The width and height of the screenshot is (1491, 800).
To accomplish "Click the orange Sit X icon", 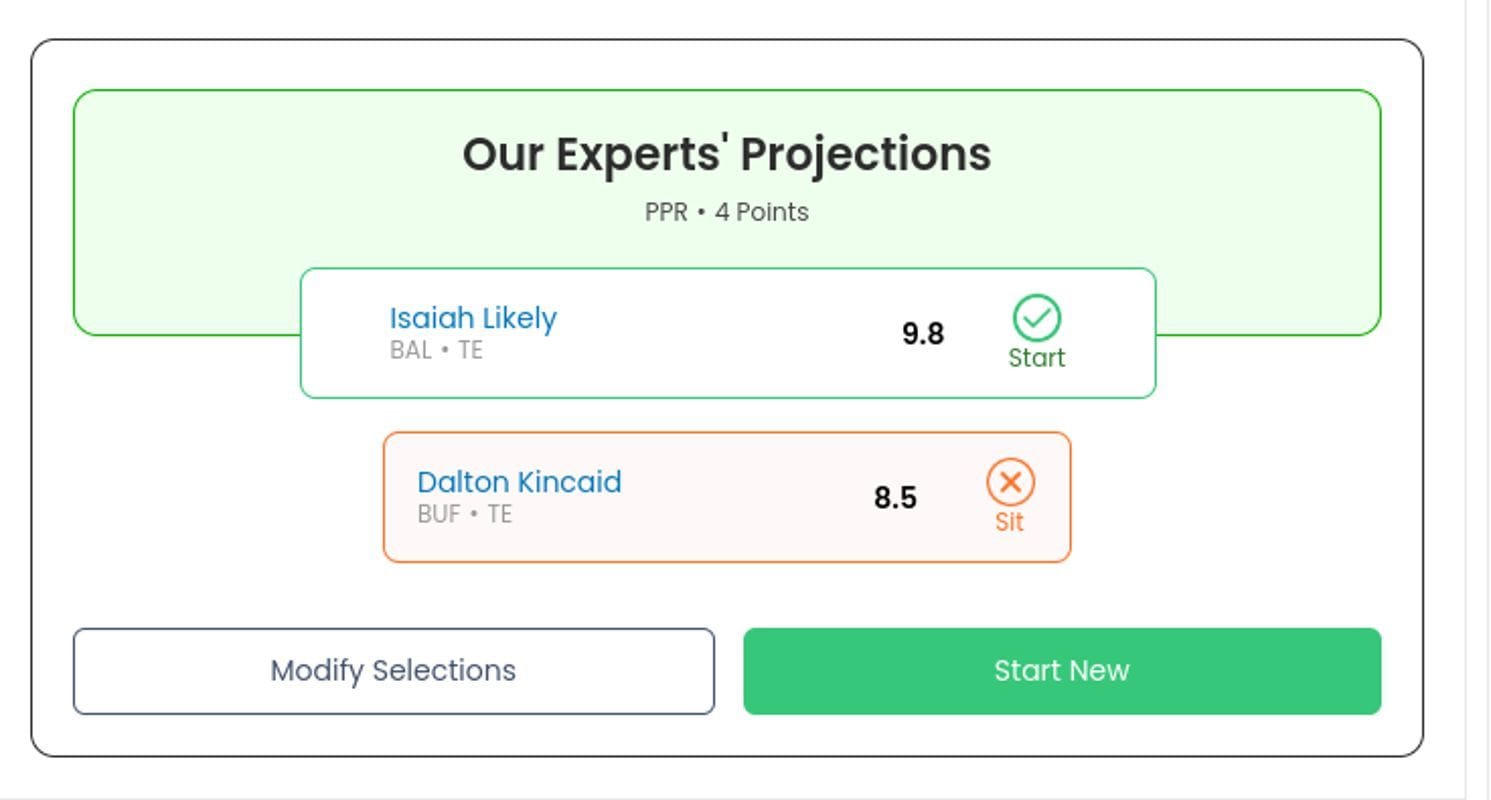I will (1010, 482).
